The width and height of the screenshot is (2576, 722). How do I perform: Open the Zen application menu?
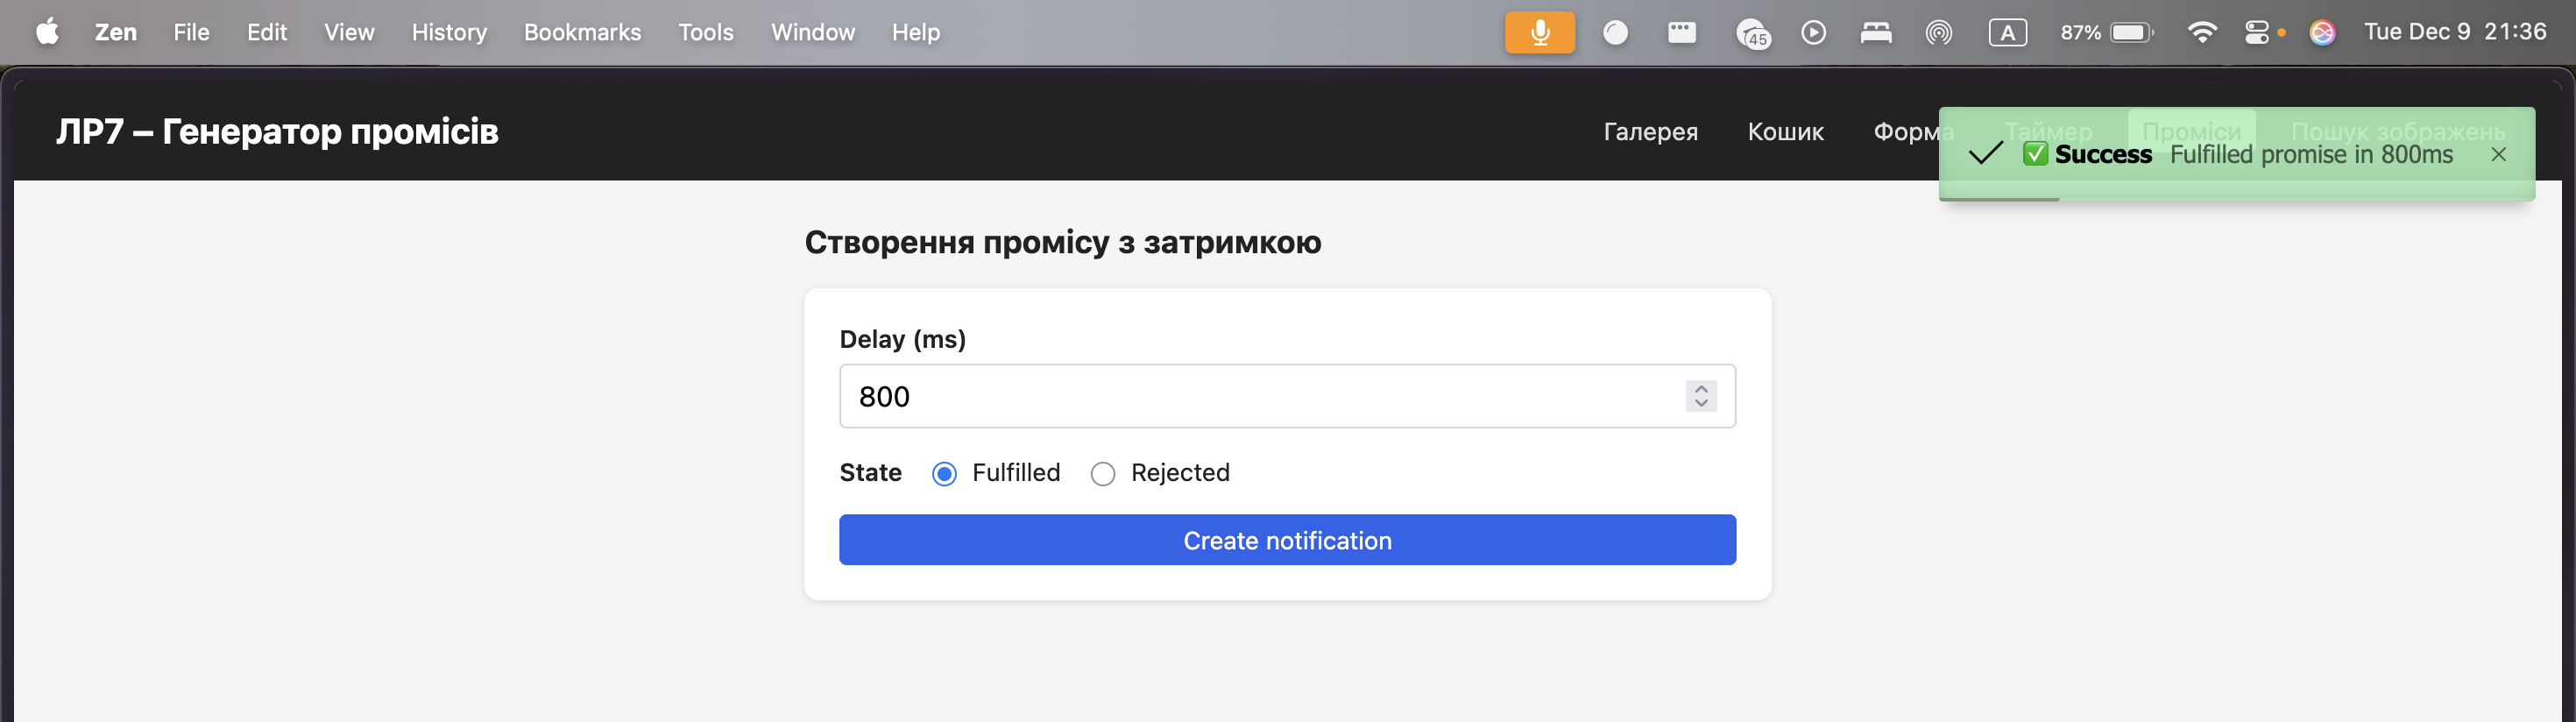point(116,32)
